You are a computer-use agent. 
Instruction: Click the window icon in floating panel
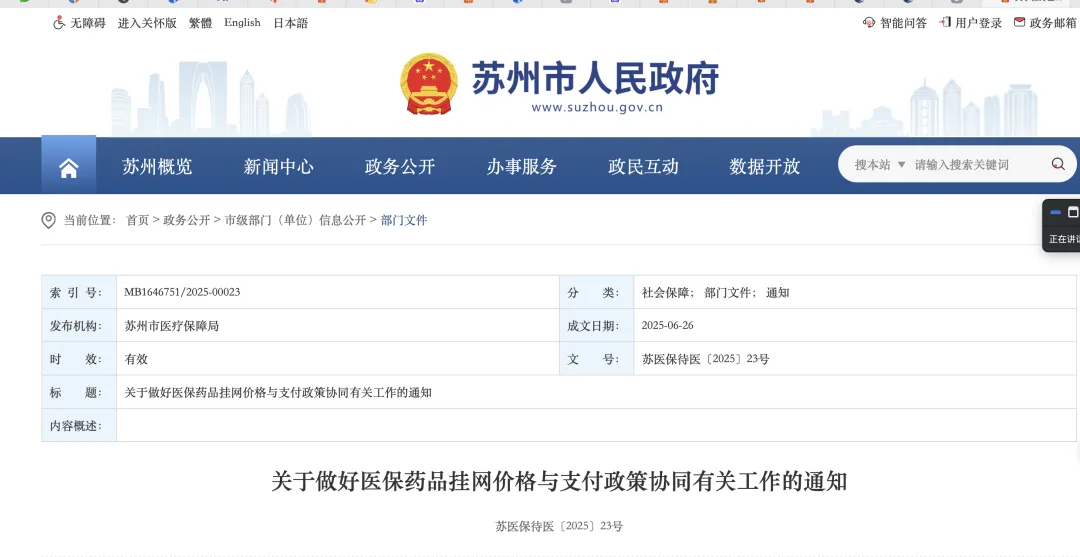click(1073, 212)
